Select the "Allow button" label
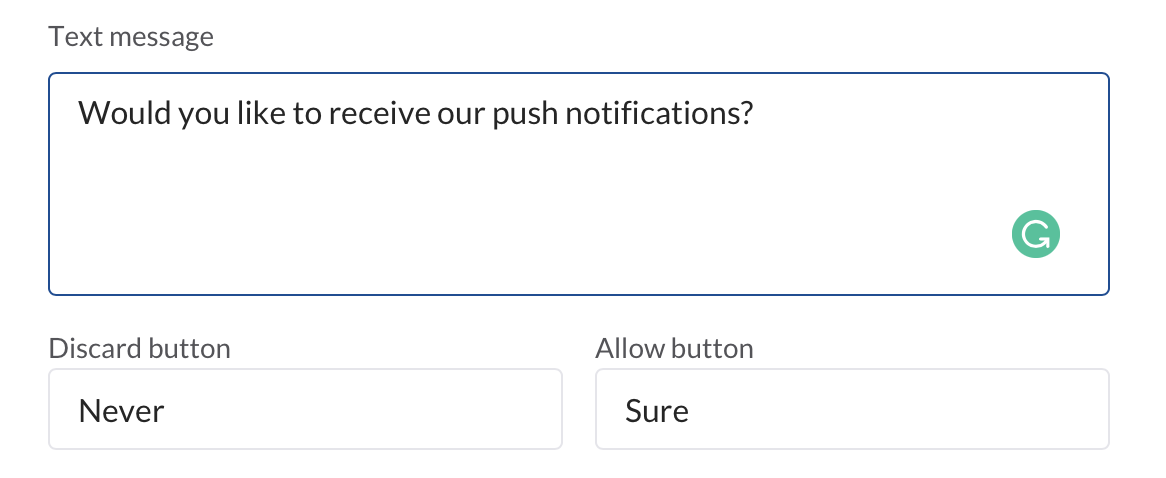The height and width of the screenshot is (478, 1166). (674, 348)
